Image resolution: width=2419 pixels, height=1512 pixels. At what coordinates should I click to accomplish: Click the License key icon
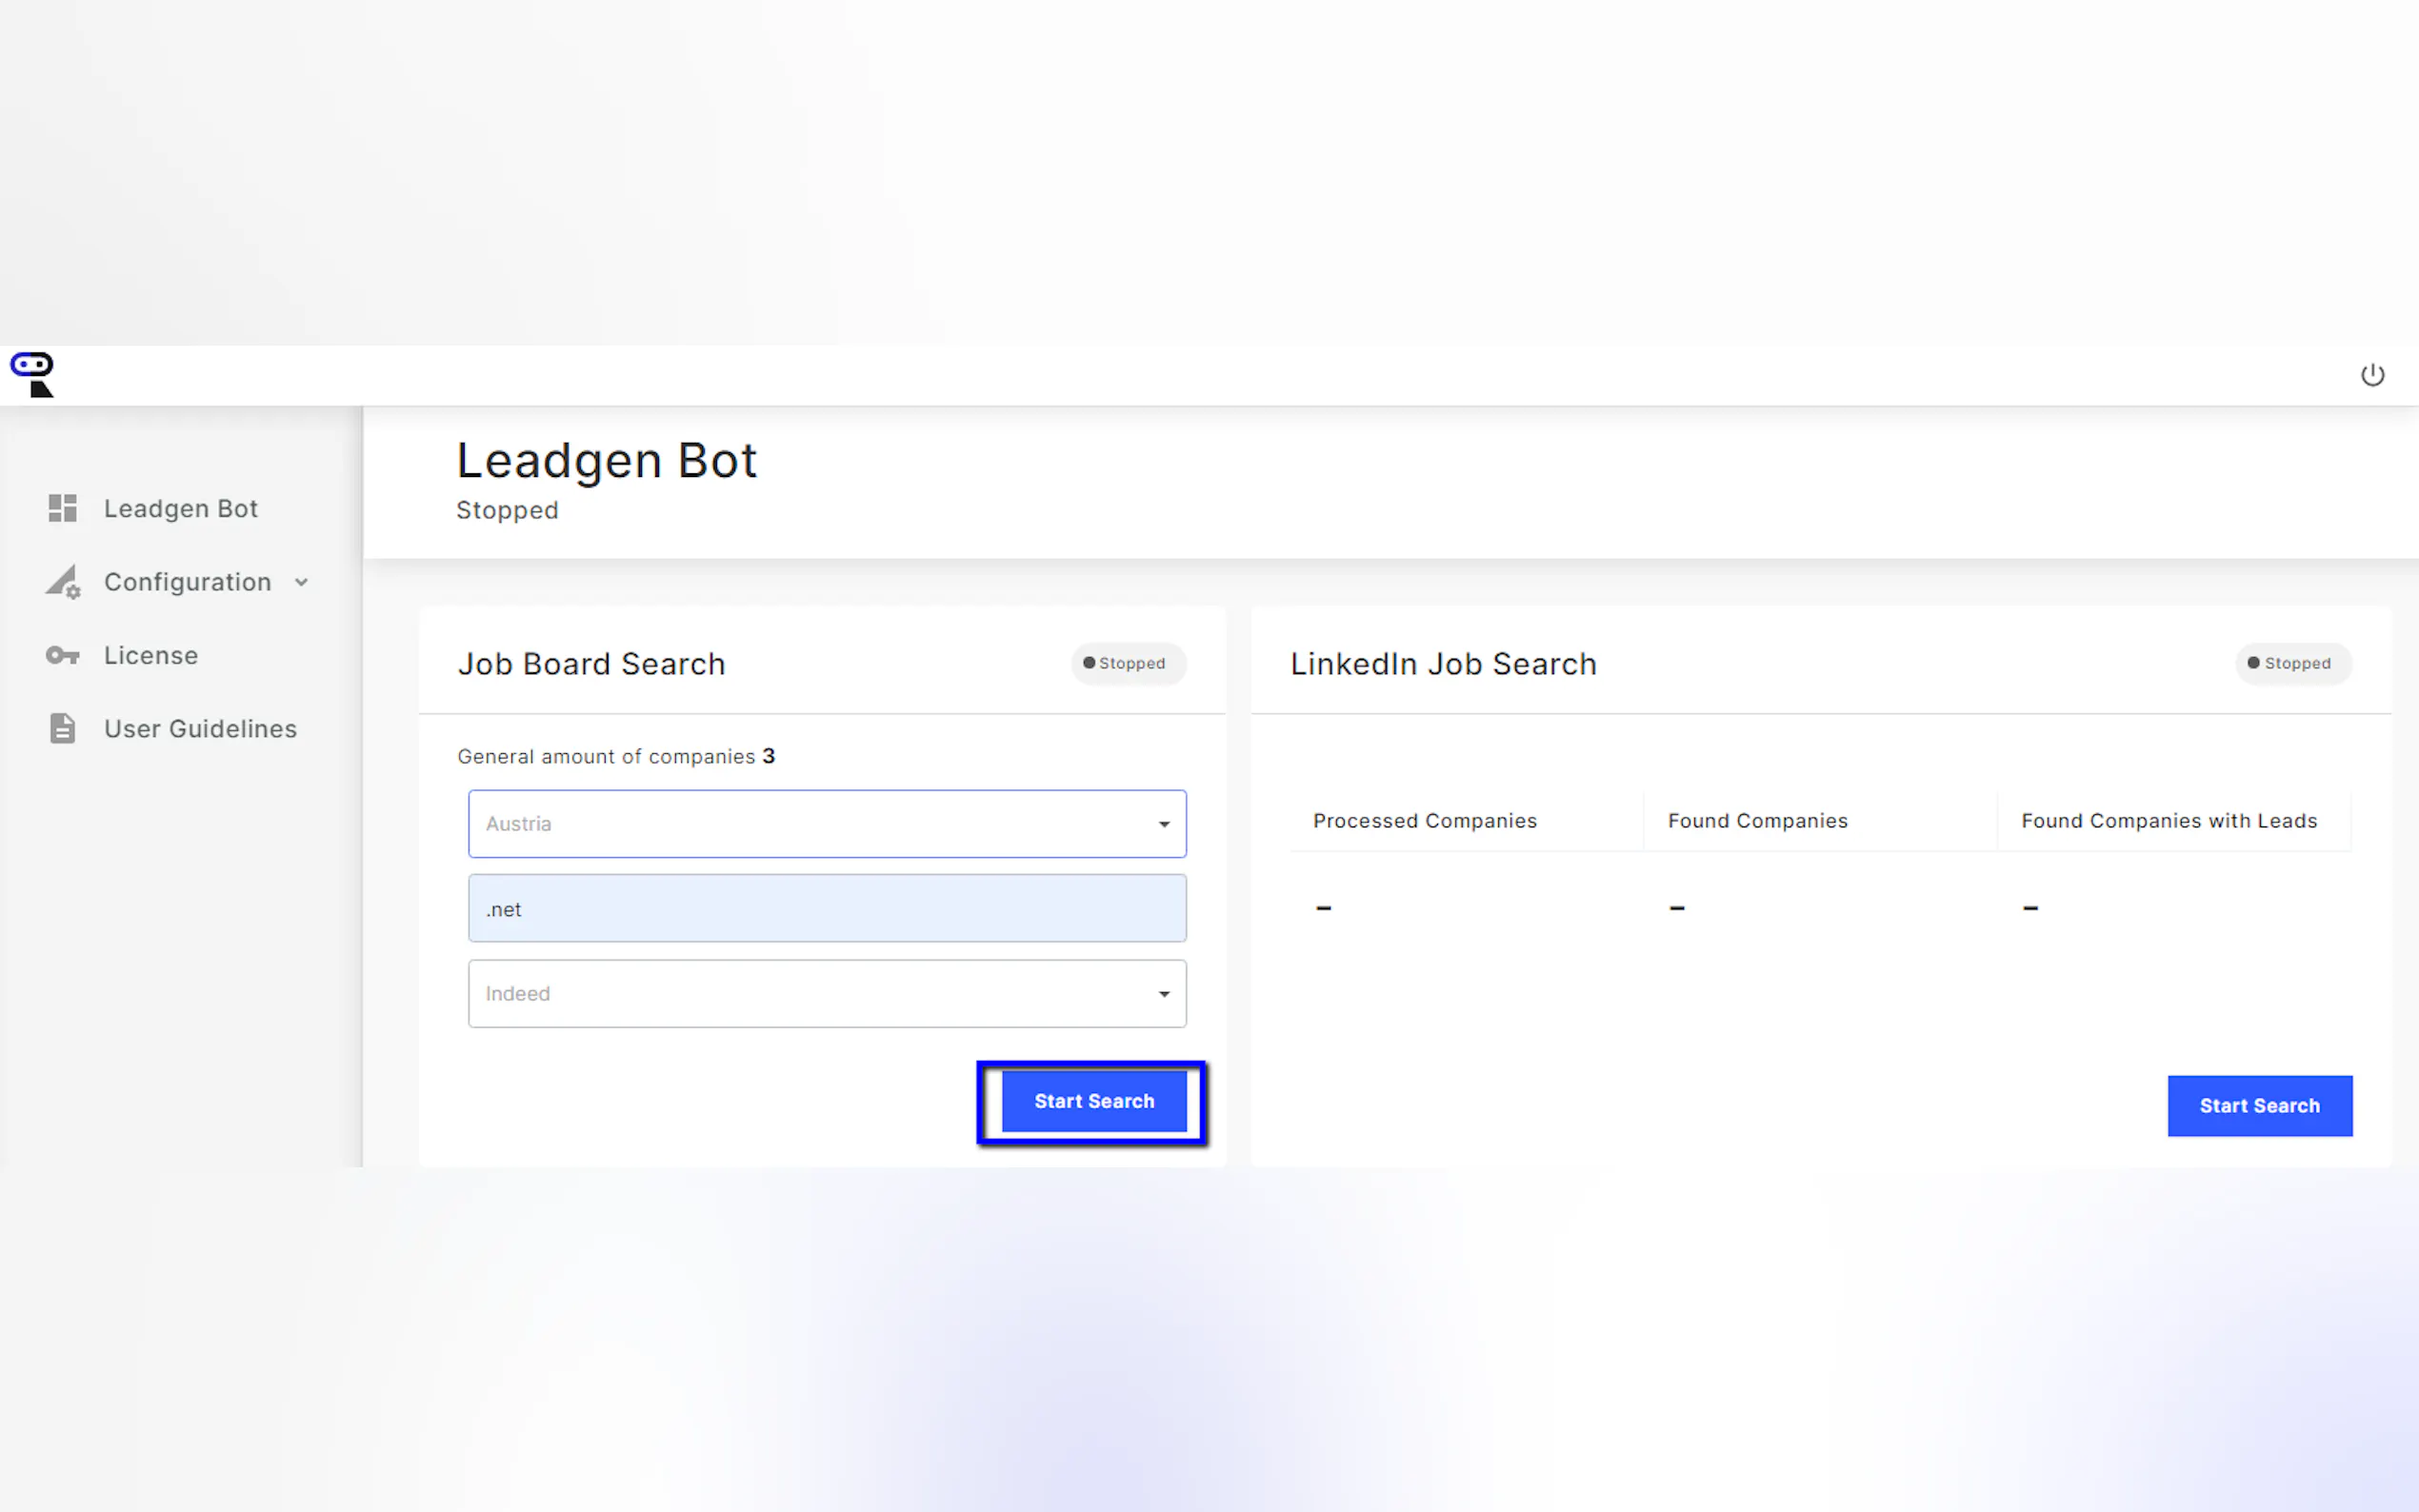pyautogui.click(x=63, y=655)
